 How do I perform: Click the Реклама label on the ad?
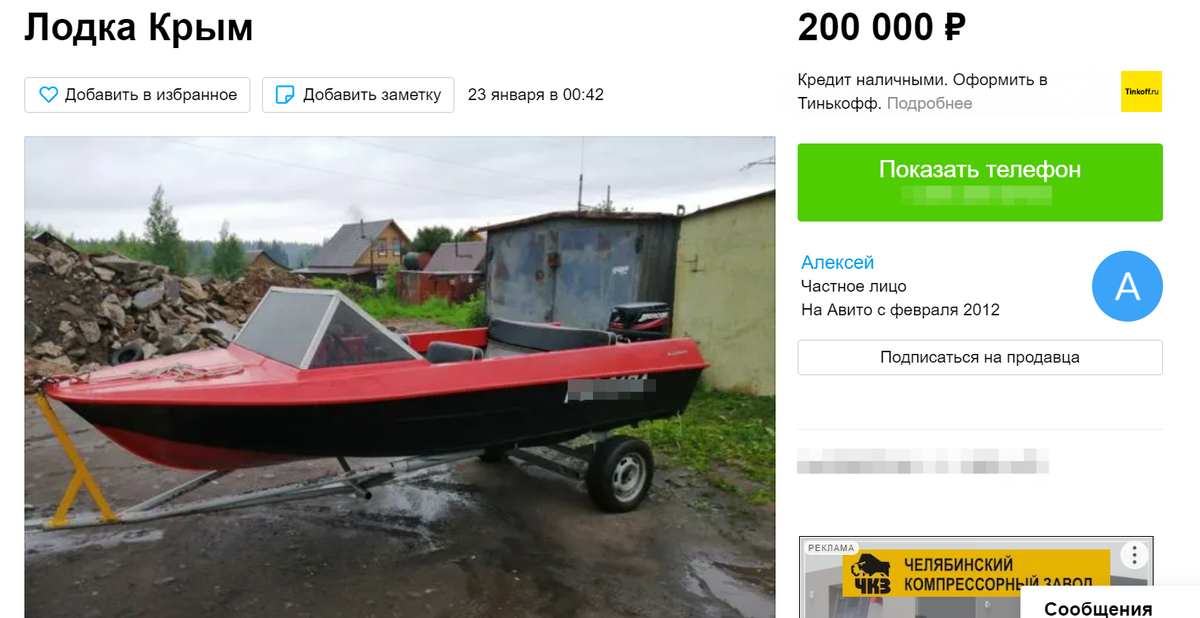pos(830,548)
